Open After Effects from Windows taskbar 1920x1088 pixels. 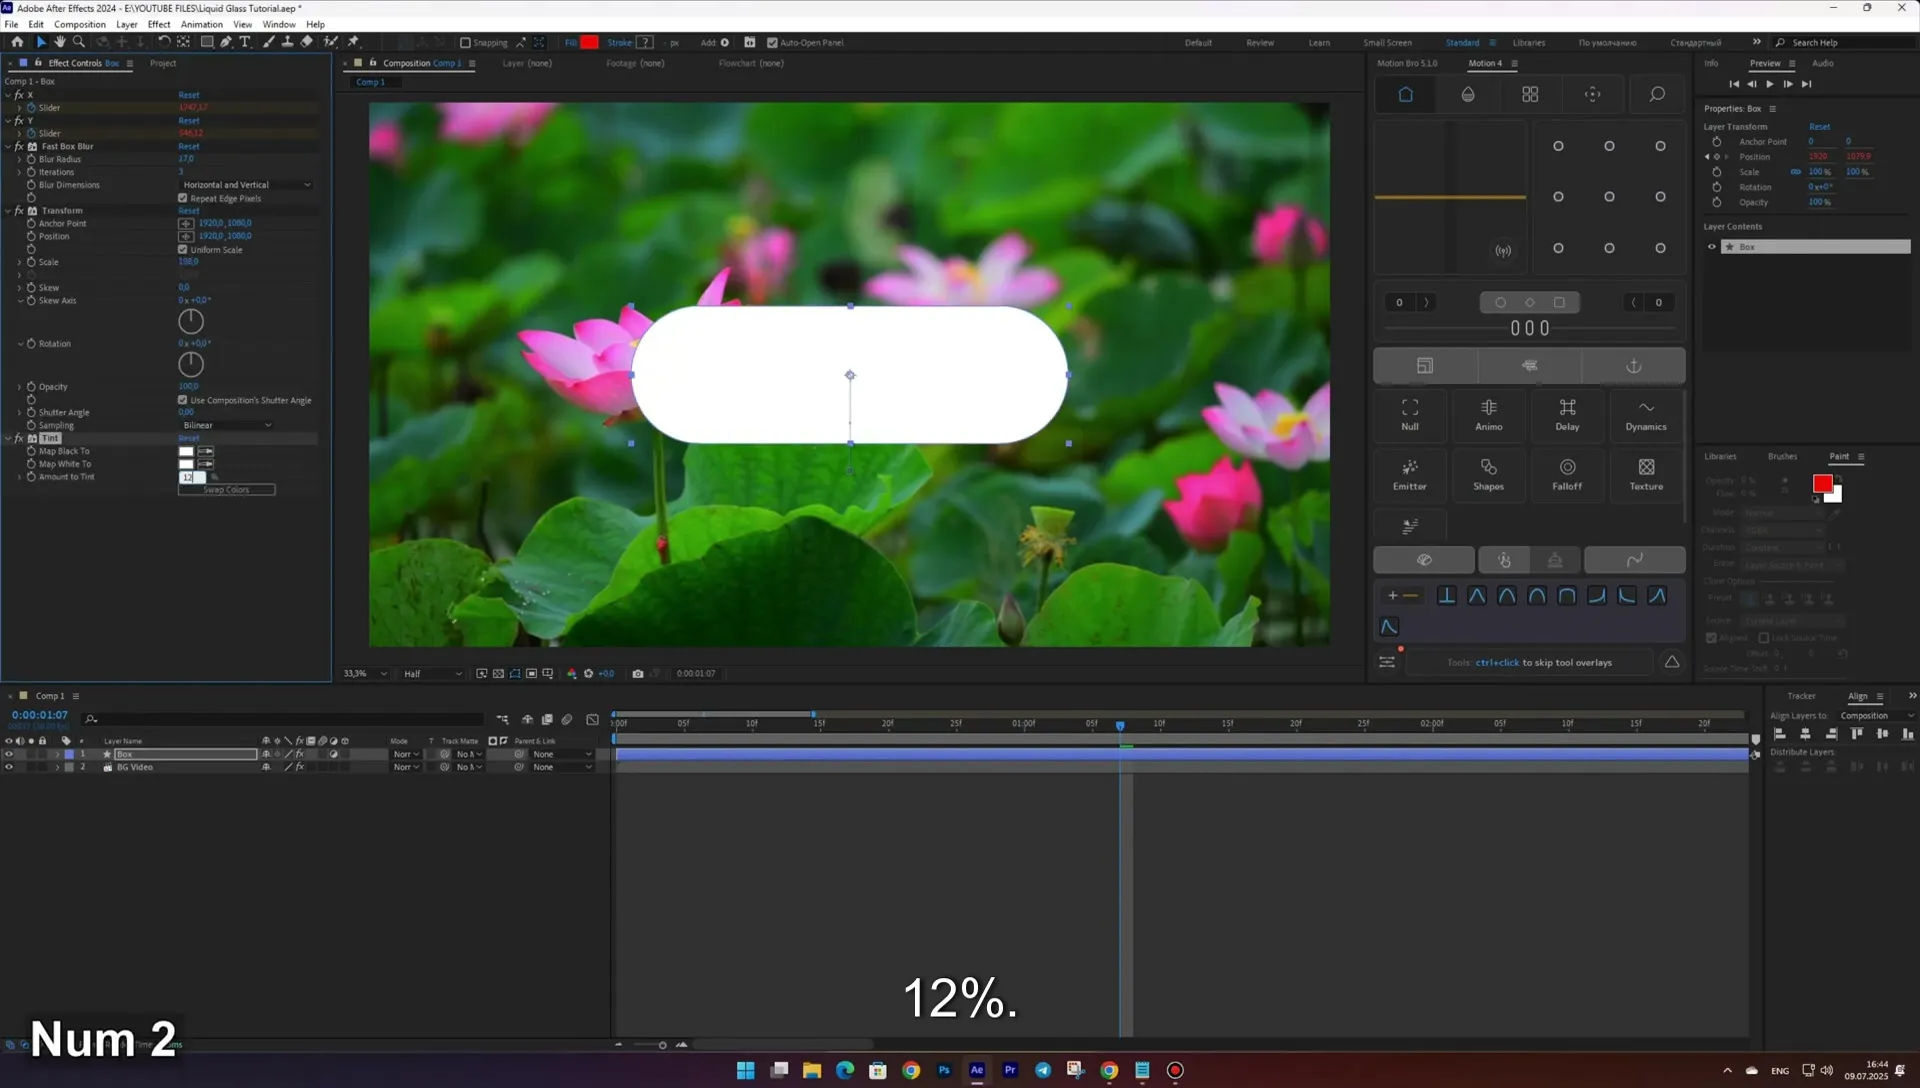click(x=977, y=1070)
